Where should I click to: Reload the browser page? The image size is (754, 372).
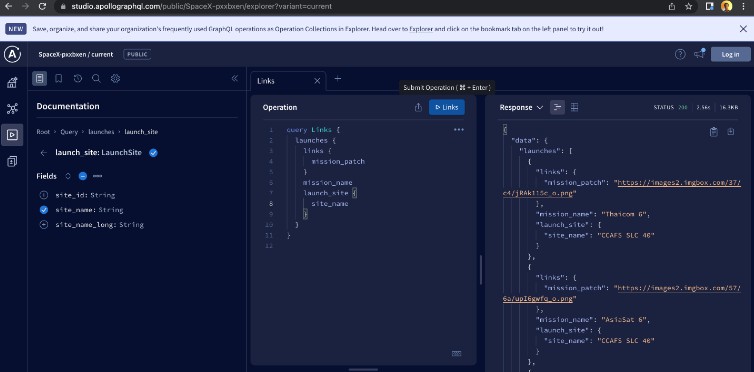42,7
